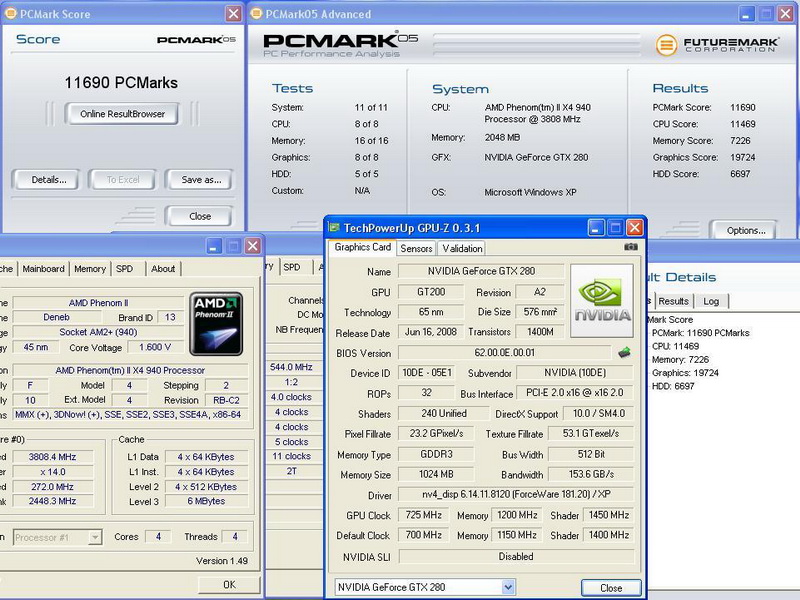Screen dimensions: 800x600
Task: Select the Graphics Card tab
Action: (362, 247)
